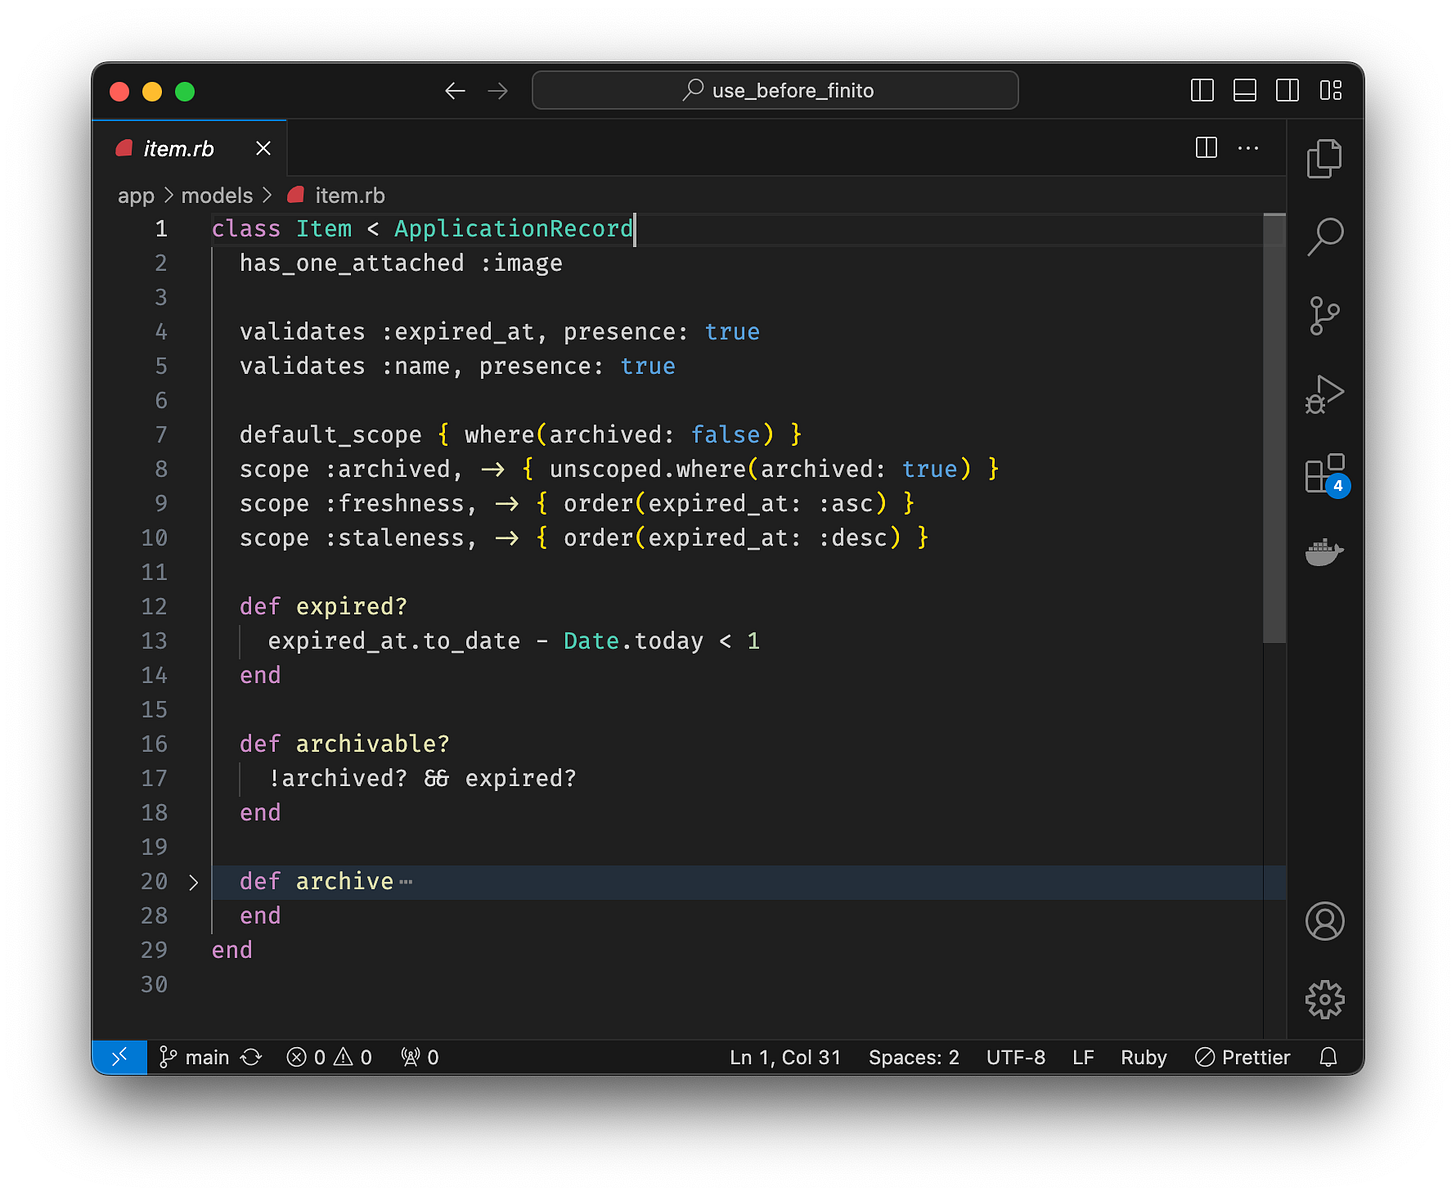This screenshot has height=1196, width=1456.
Task: Toggle the bottom panel visibility
Action: click(1244, 90)
